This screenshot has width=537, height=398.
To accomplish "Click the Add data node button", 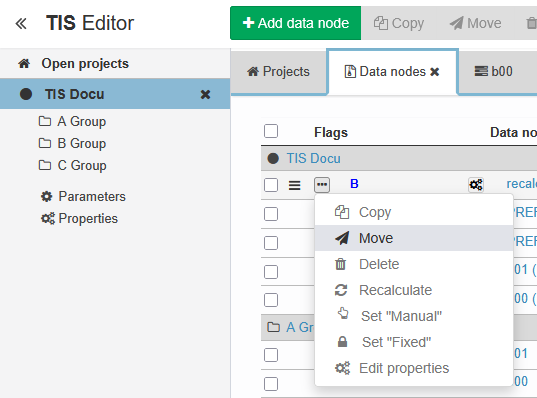I will tap(296, 23).
